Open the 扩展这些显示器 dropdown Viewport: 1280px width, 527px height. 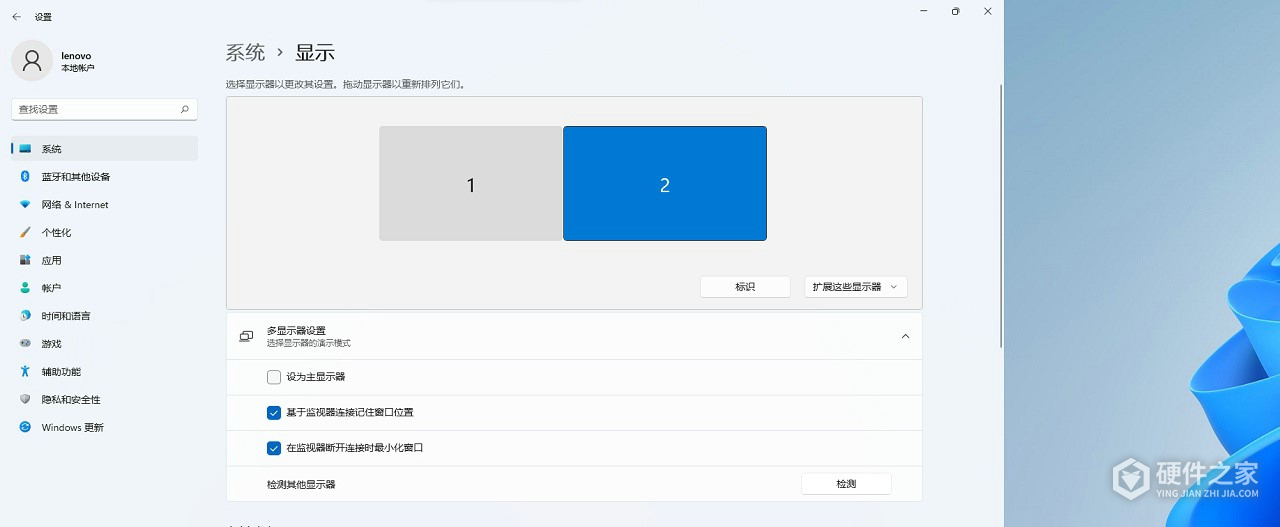pyautogui.click(x=856, y=287)
